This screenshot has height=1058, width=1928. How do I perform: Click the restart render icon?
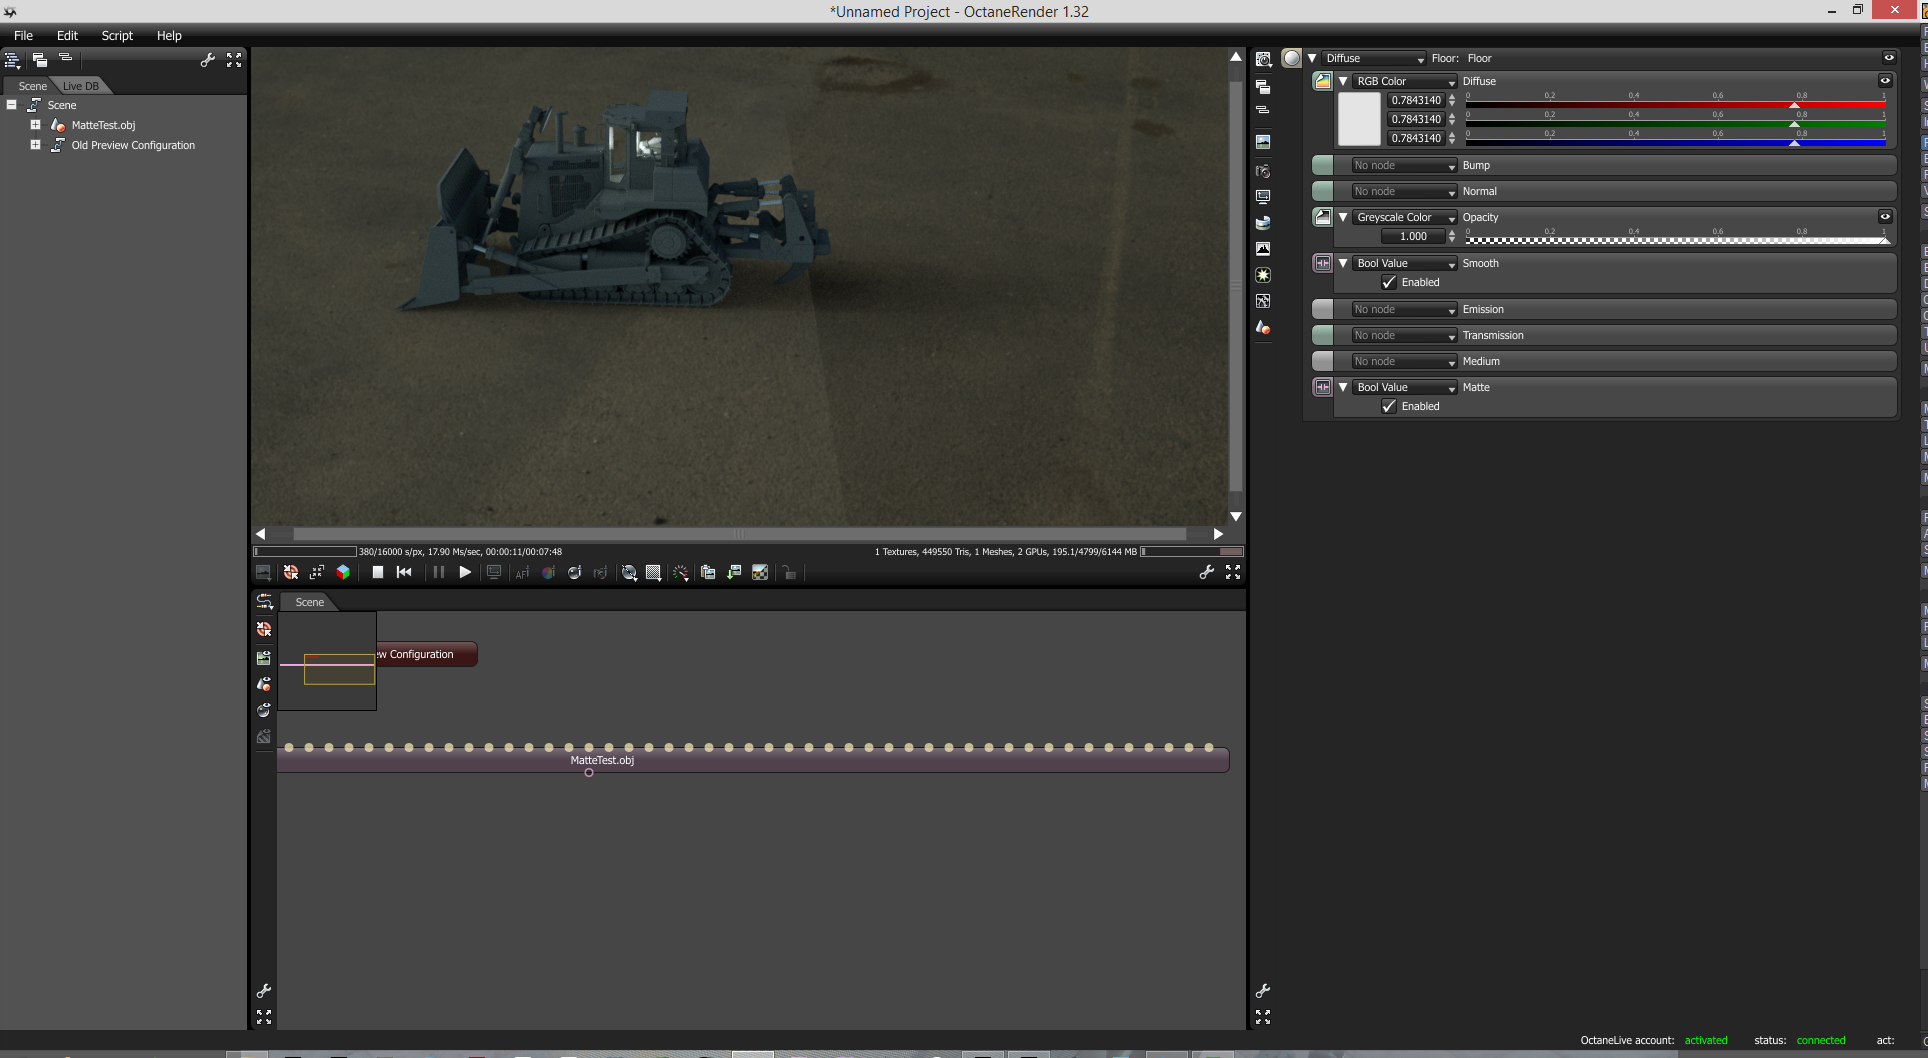404,572
